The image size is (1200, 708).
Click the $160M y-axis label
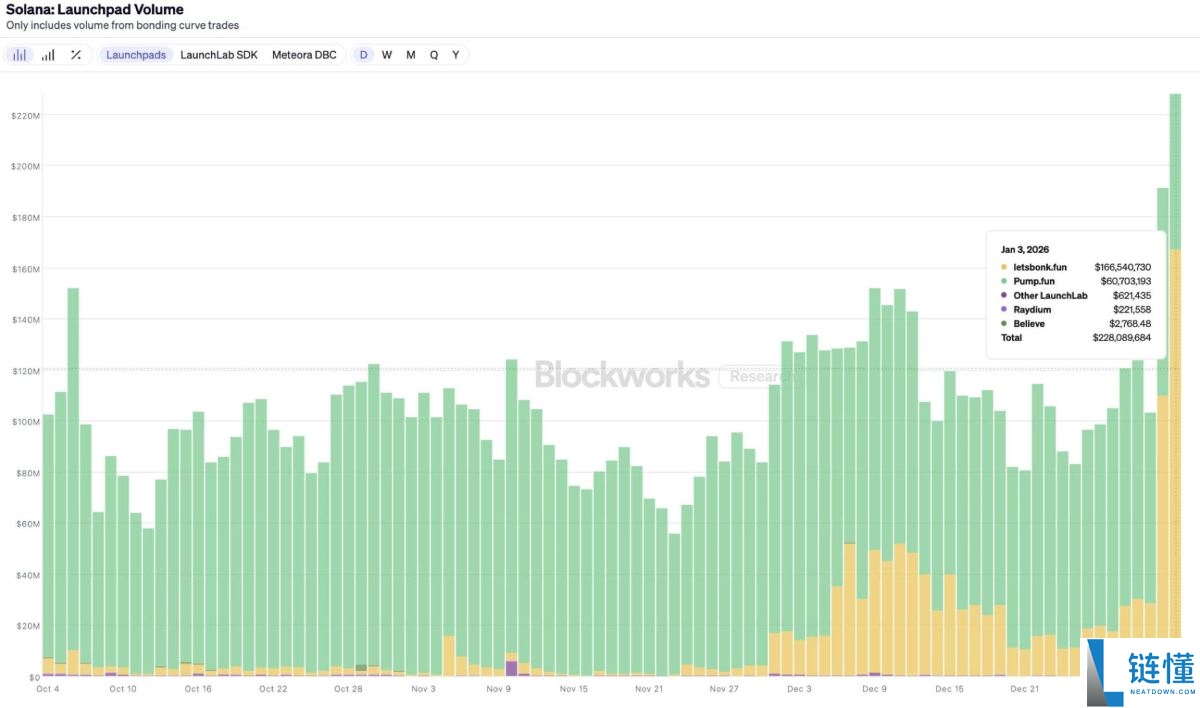[x=25, y=269]
